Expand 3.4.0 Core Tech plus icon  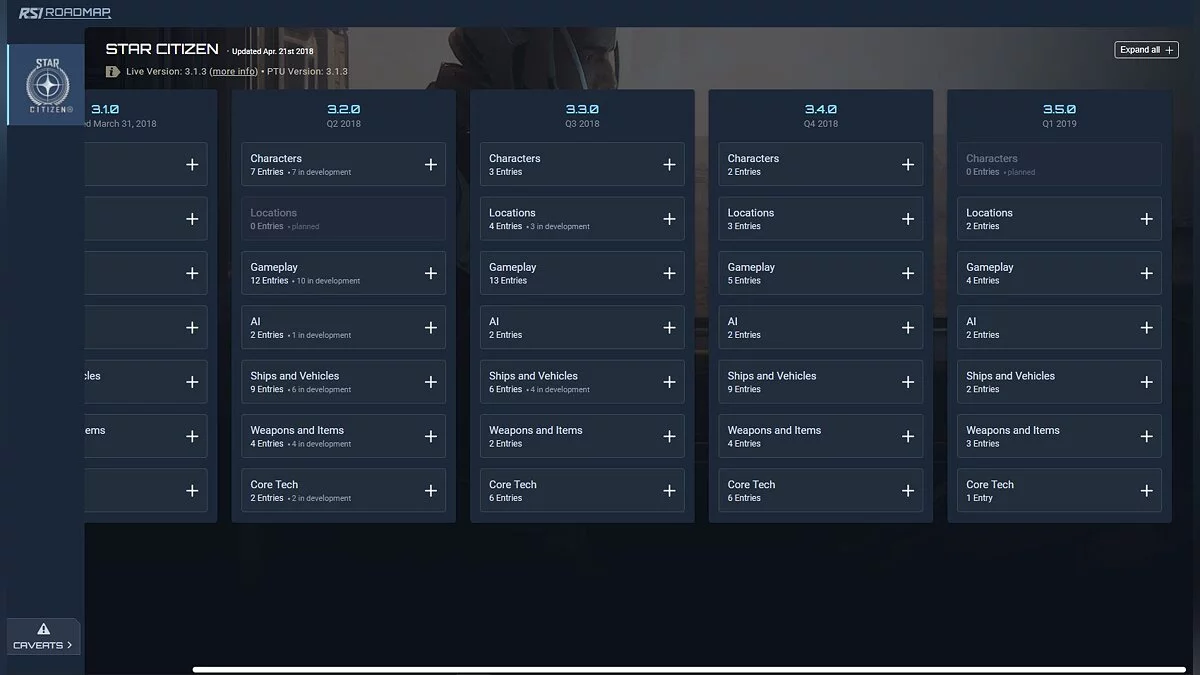pyautogui.click(x=908, y=491)
